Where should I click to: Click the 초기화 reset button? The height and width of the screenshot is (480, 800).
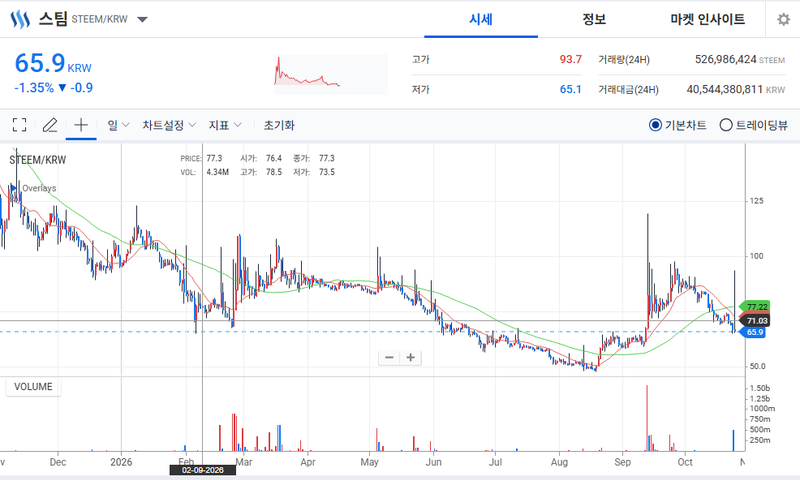click(279, 125)
